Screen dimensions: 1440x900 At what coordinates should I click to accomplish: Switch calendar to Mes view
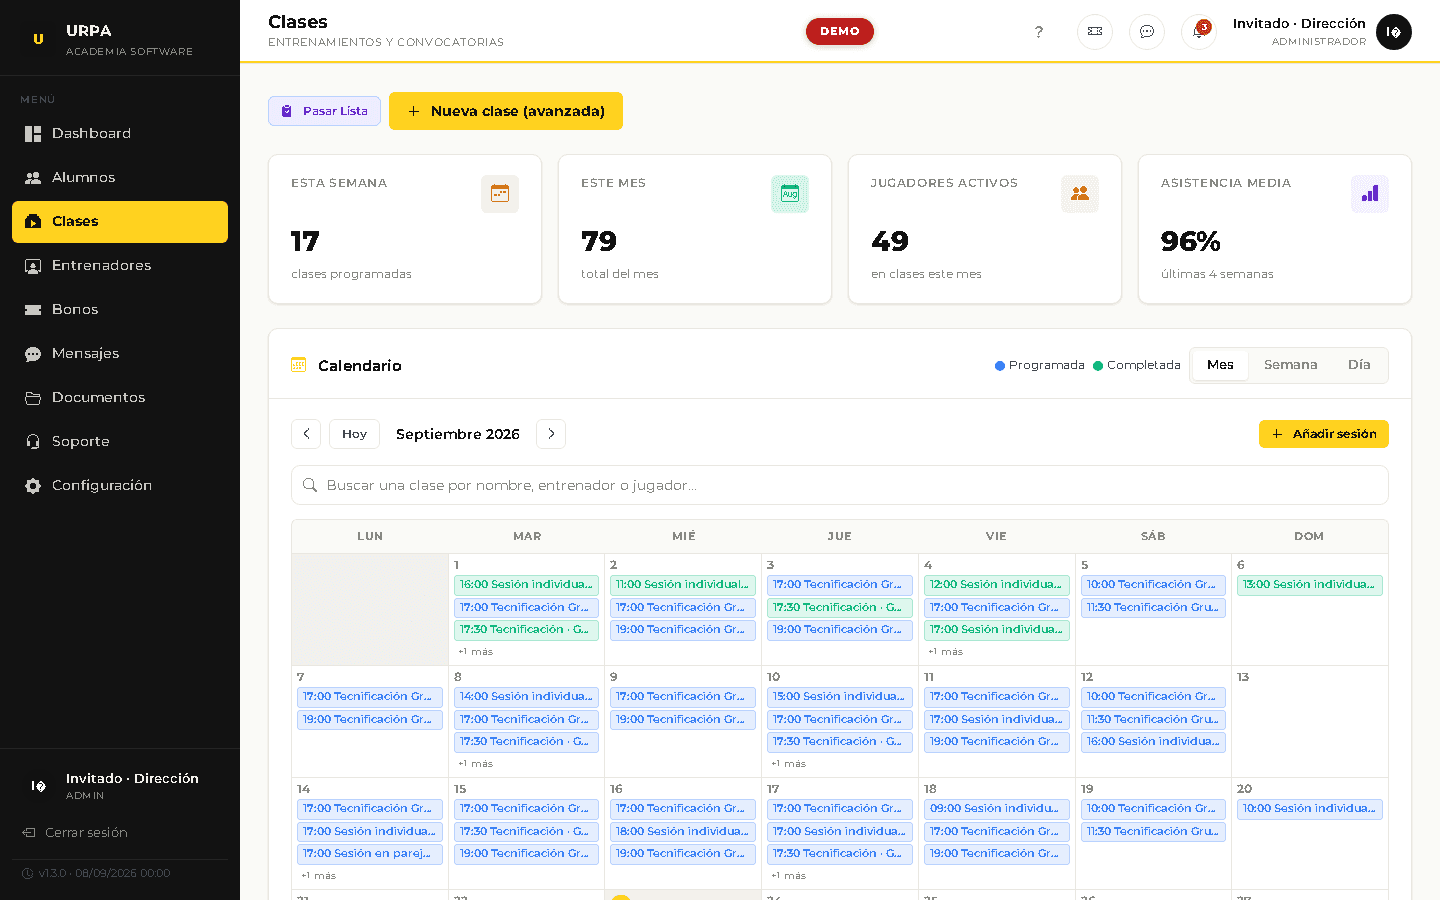pyautogui.click(x=1220, y=365)
